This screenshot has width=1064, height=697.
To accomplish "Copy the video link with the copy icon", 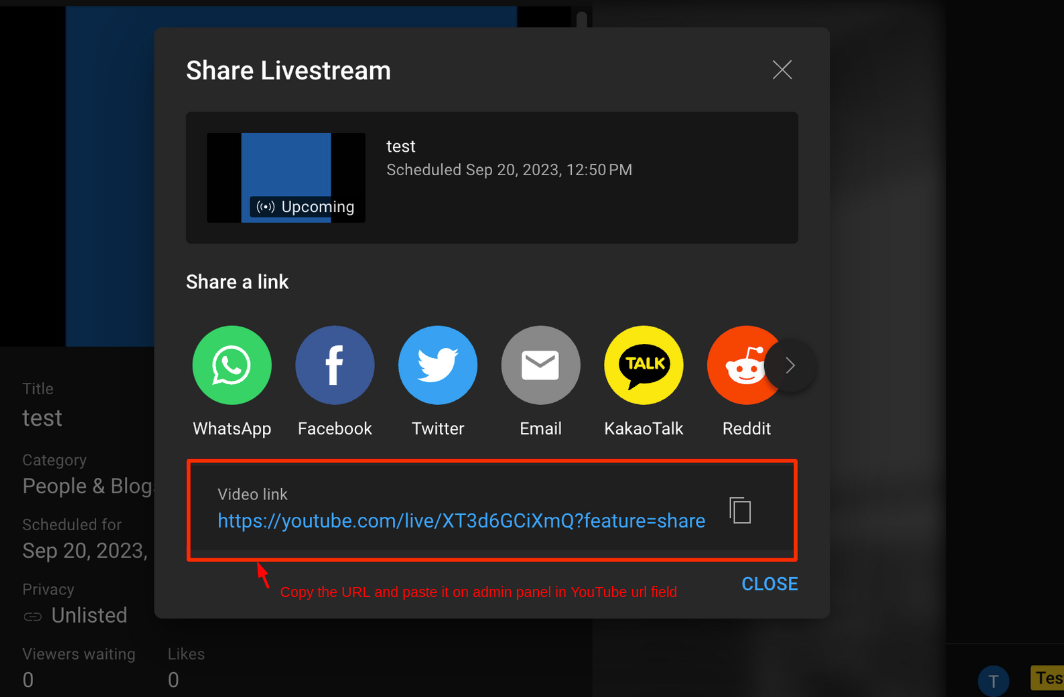I will (740, 510).
